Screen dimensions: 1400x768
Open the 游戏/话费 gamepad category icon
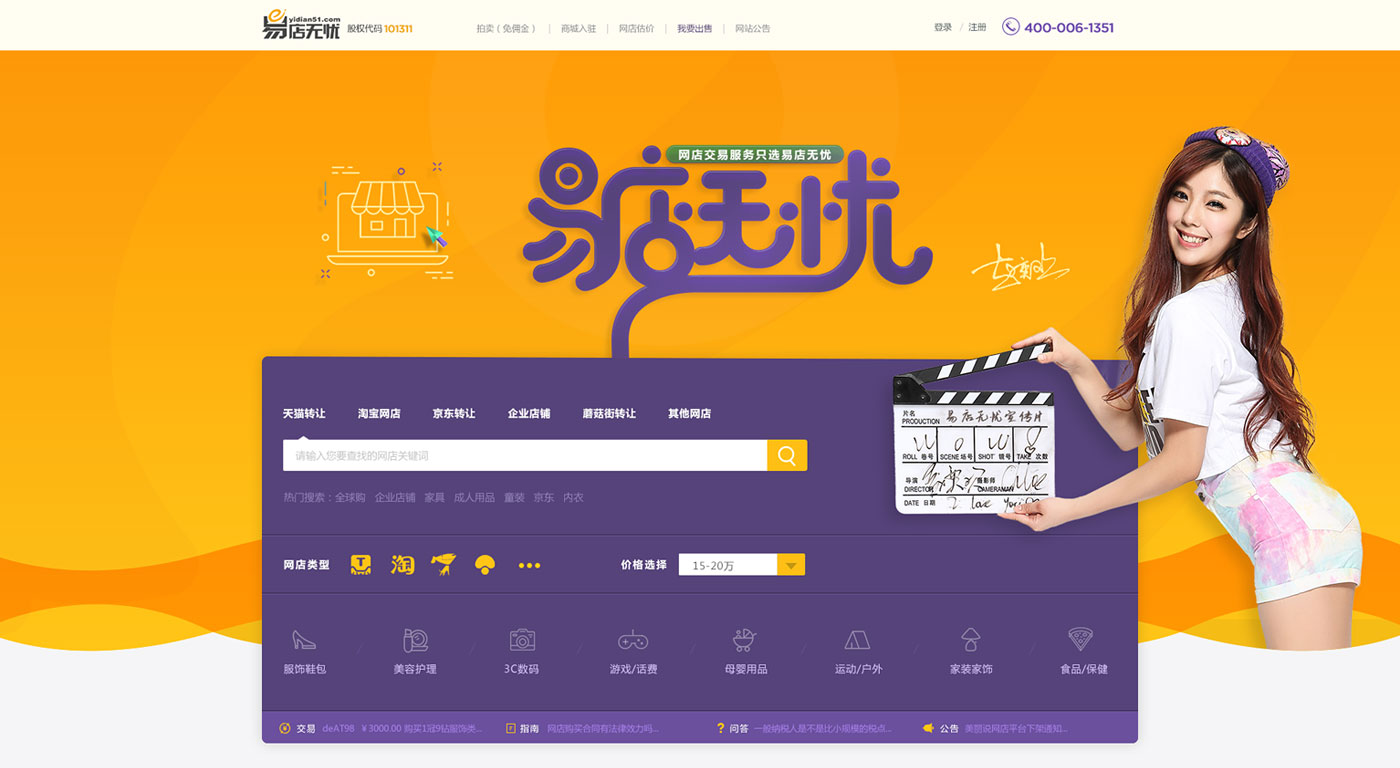click(x=633, y=640)
